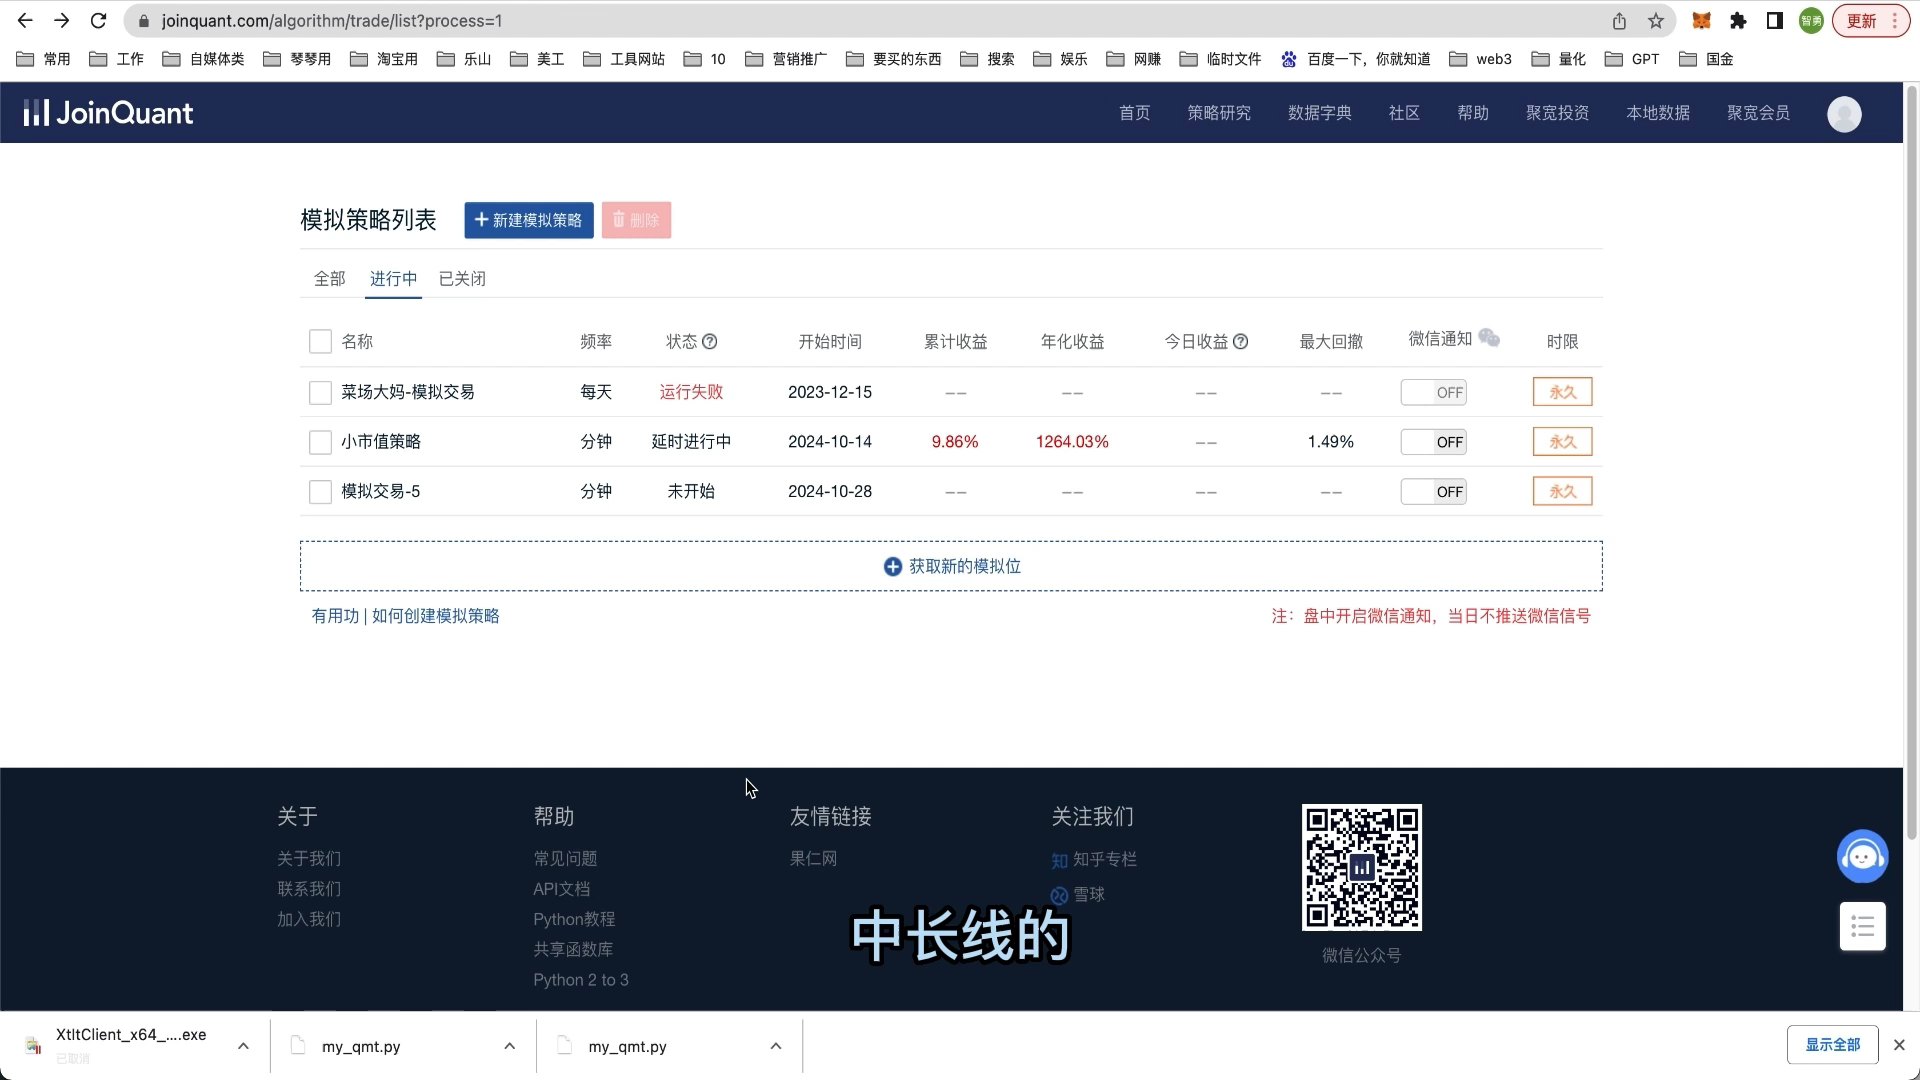Image resolution: width=1920 pixels, height=1080 pixels.
Task: Toggle the browser side panel icon
Action: pos(1775,21)
